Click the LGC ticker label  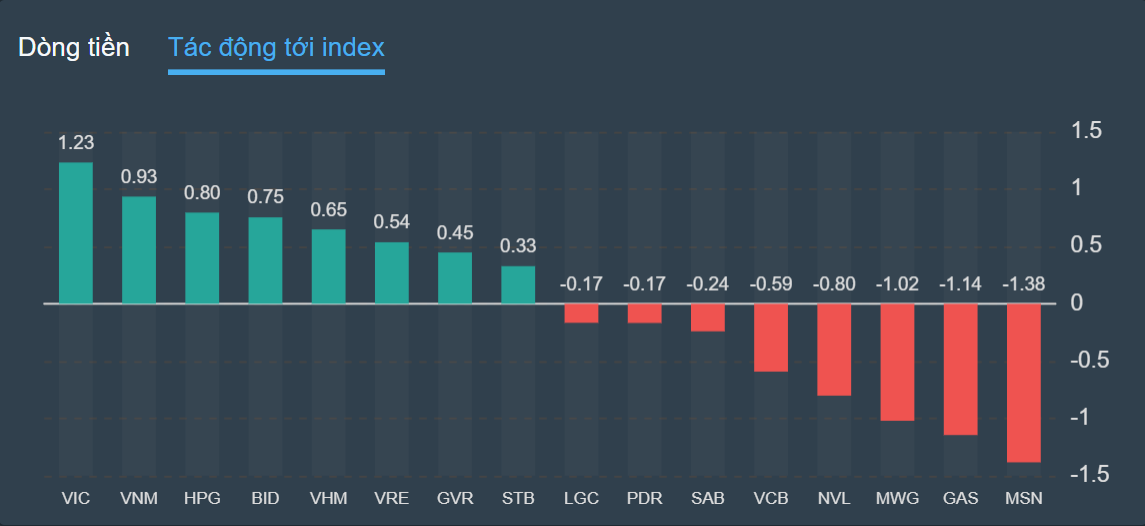pos(581,497)
